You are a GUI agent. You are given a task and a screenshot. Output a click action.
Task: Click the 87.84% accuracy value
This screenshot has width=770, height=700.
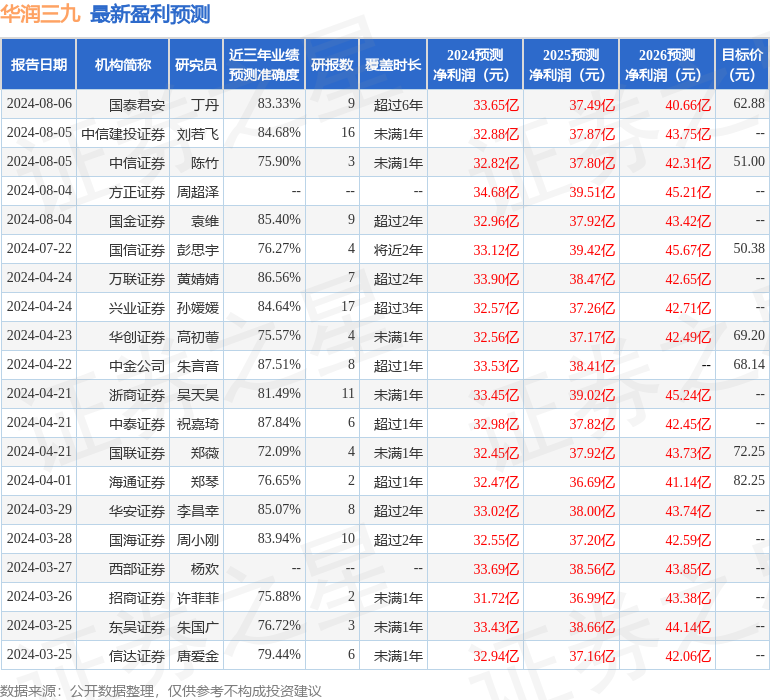[x=279, y=422]
